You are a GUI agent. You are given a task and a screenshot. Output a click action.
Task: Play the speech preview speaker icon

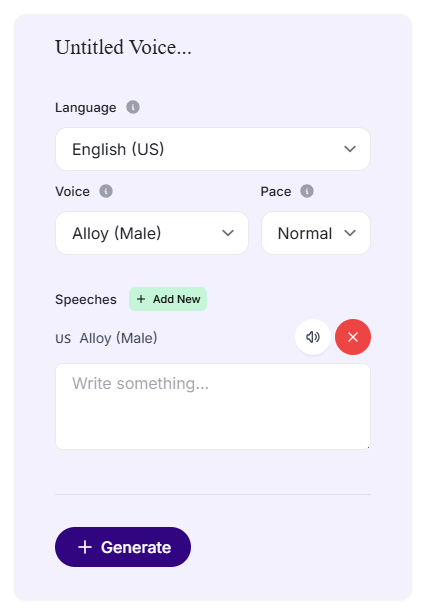coord(313,337)
